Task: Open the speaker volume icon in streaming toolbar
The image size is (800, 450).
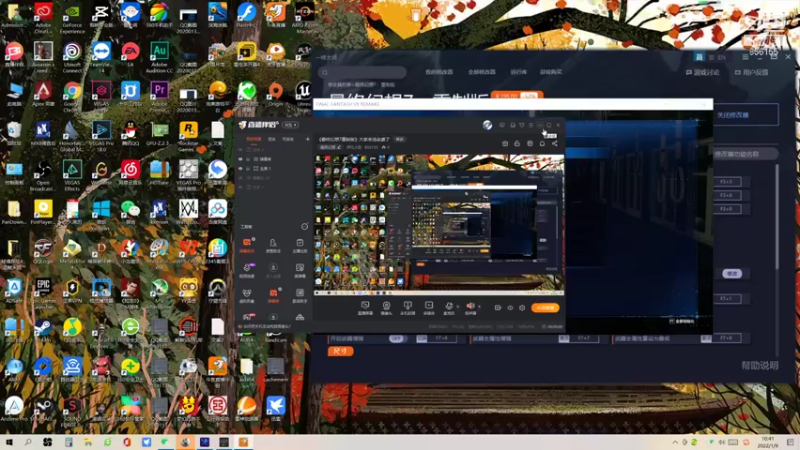Action: pyautogui.click(x=470, y=306)
